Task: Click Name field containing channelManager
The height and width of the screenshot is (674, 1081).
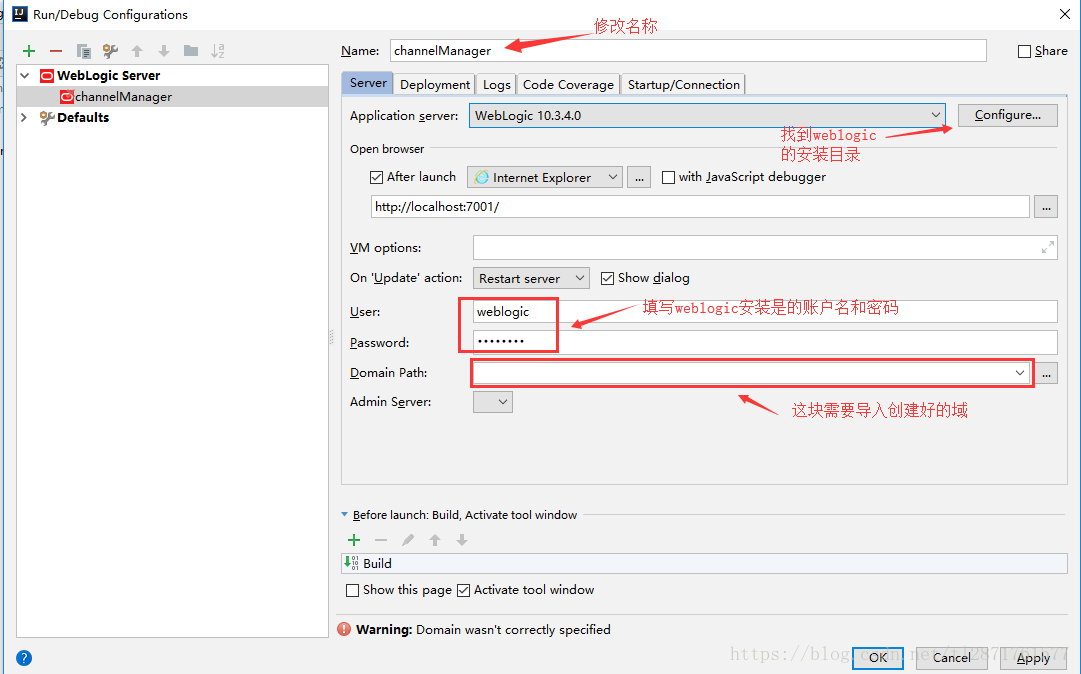Action: point(688,51)
